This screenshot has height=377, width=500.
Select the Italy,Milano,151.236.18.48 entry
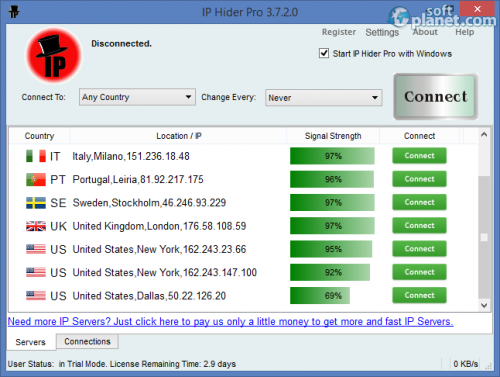131,156
